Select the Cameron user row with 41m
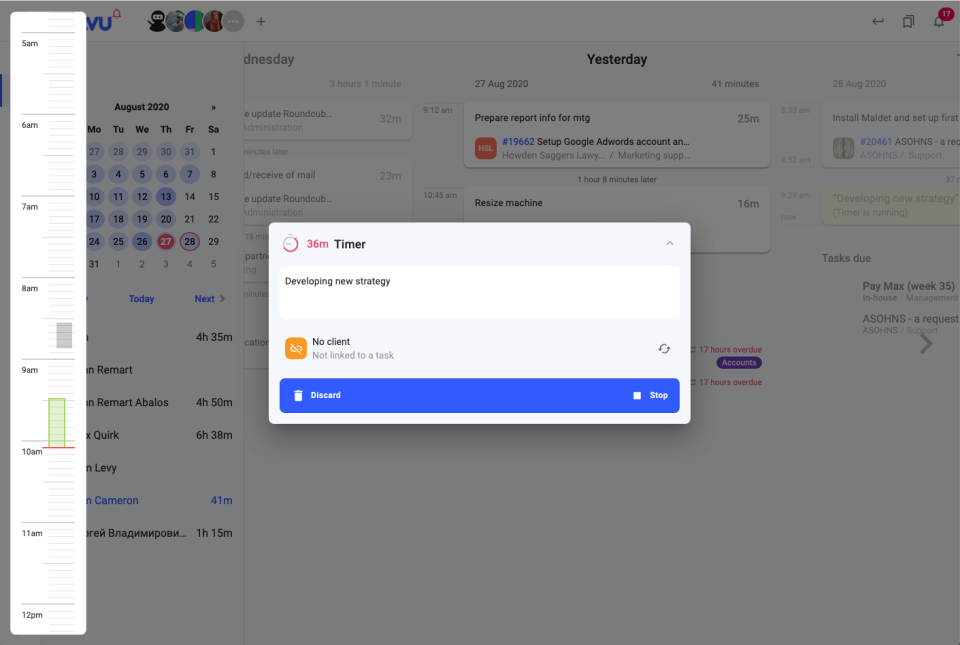This screenshot has width=960, height=645. pyautogui.click(x=159, y=501)
